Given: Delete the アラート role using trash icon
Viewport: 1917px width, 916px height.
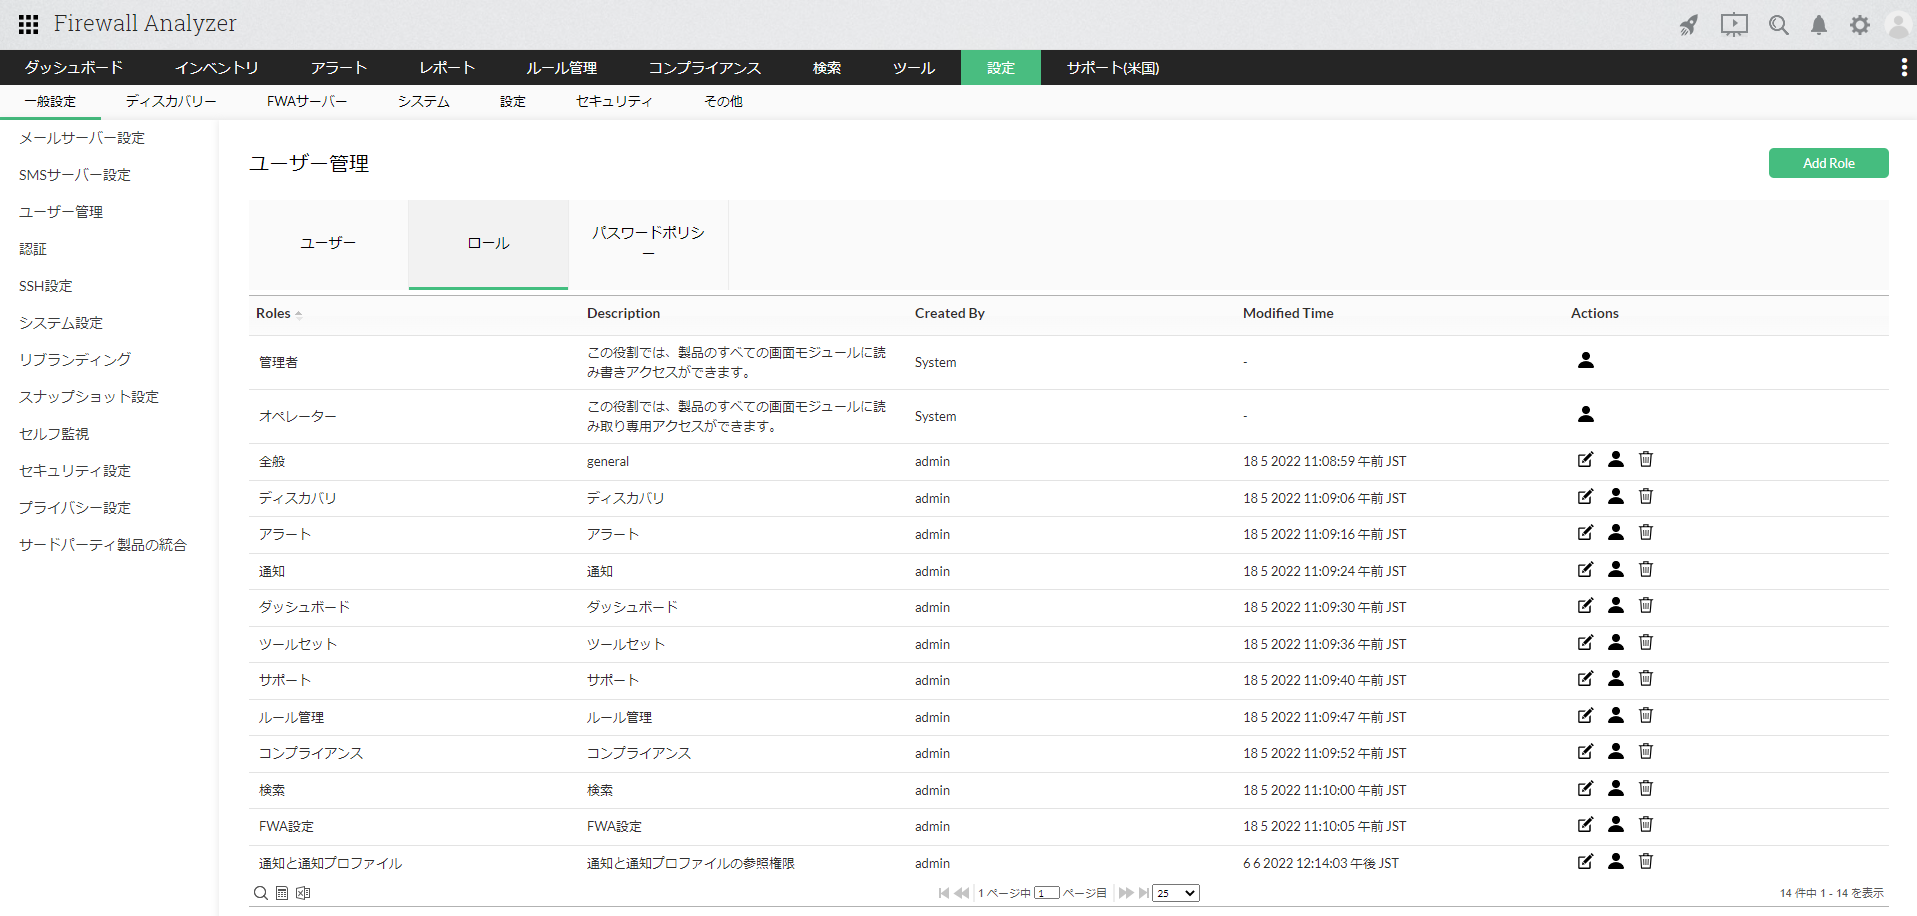Looking at the screenshot, I should [1646, 533].
